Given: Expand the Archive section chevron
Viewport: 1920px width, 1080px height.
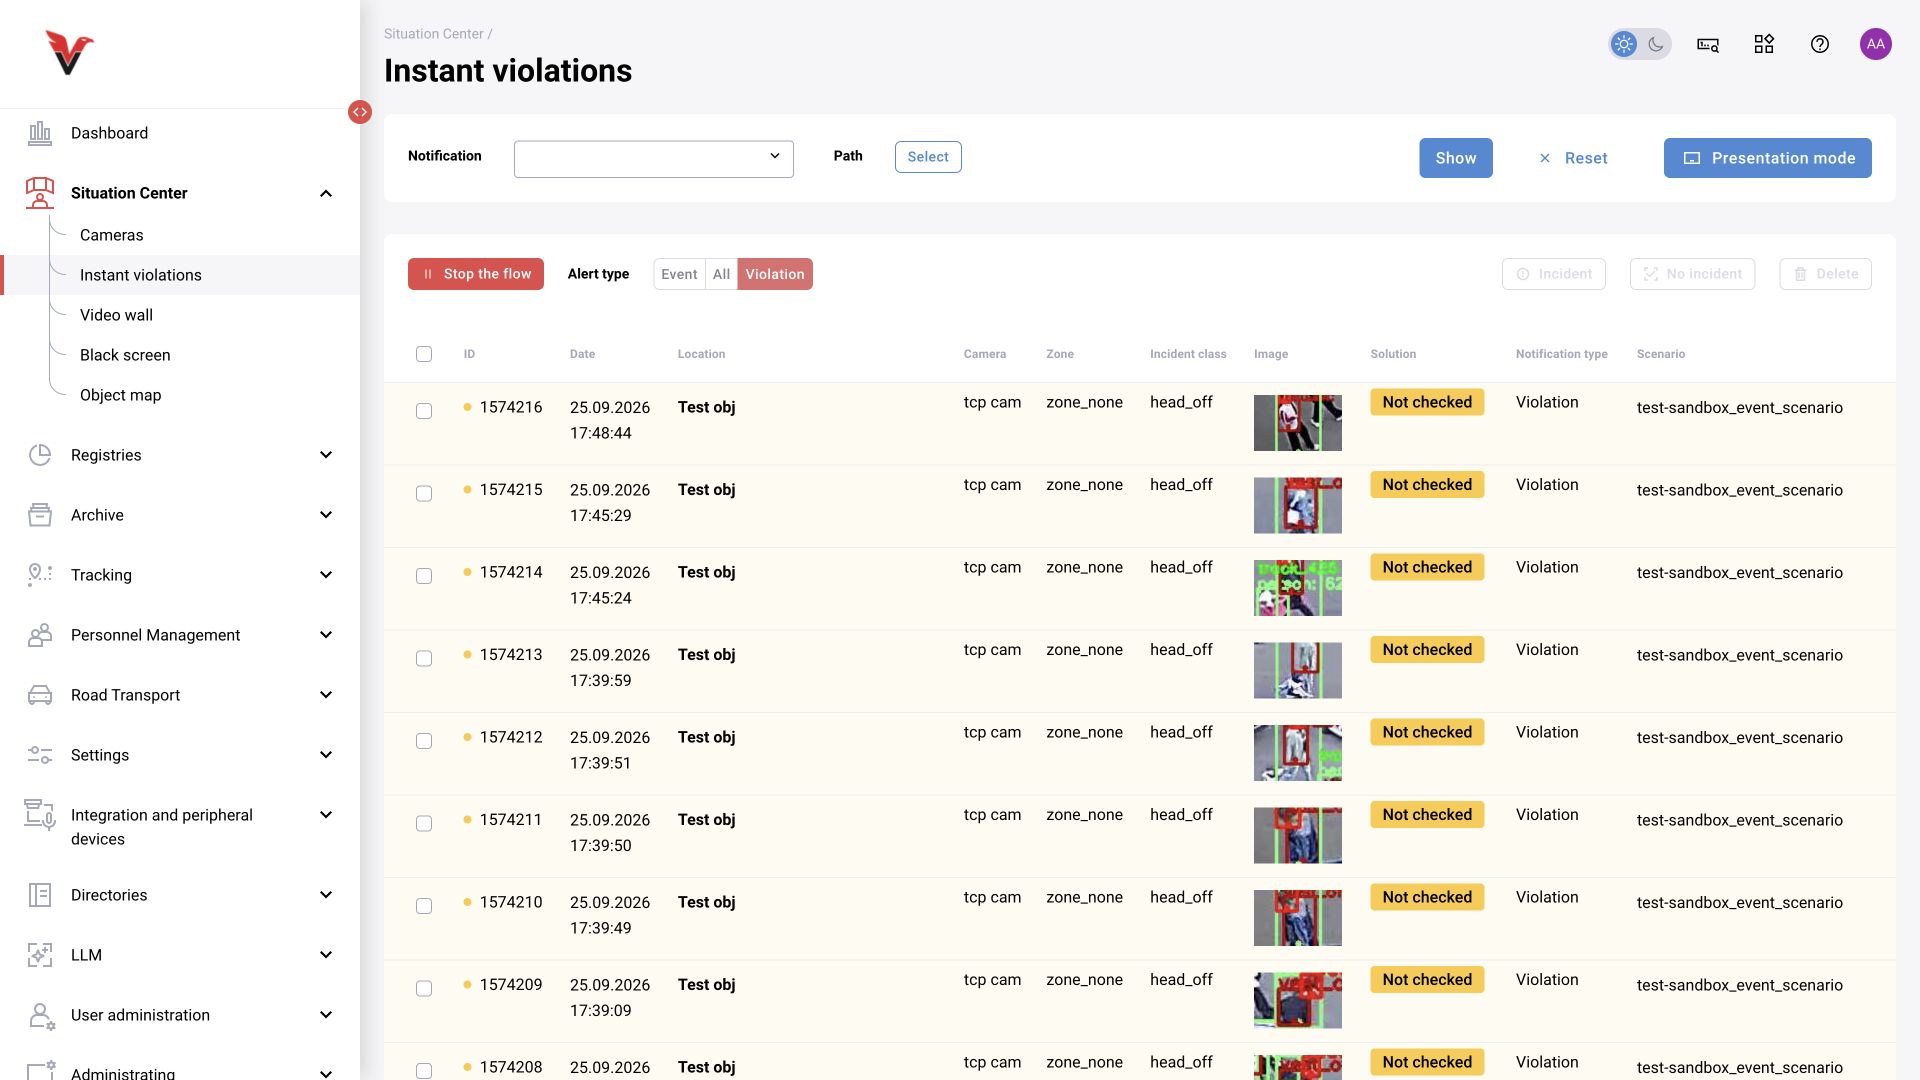Looking at the screenshot, I should (x=326, y=515).
